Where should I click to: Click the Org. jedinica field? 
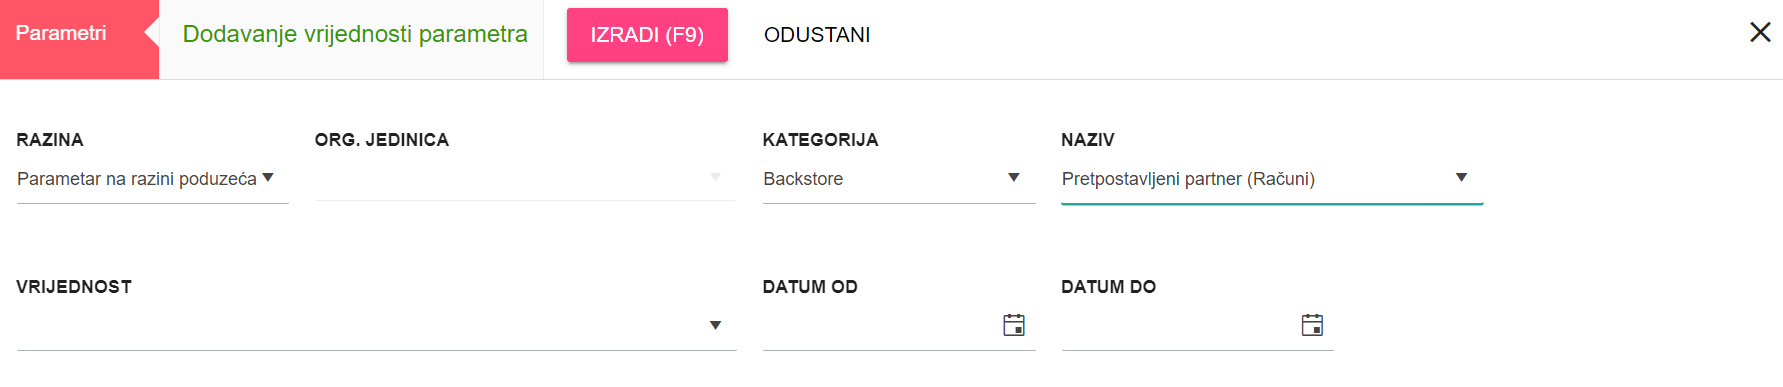coord(525,179)
